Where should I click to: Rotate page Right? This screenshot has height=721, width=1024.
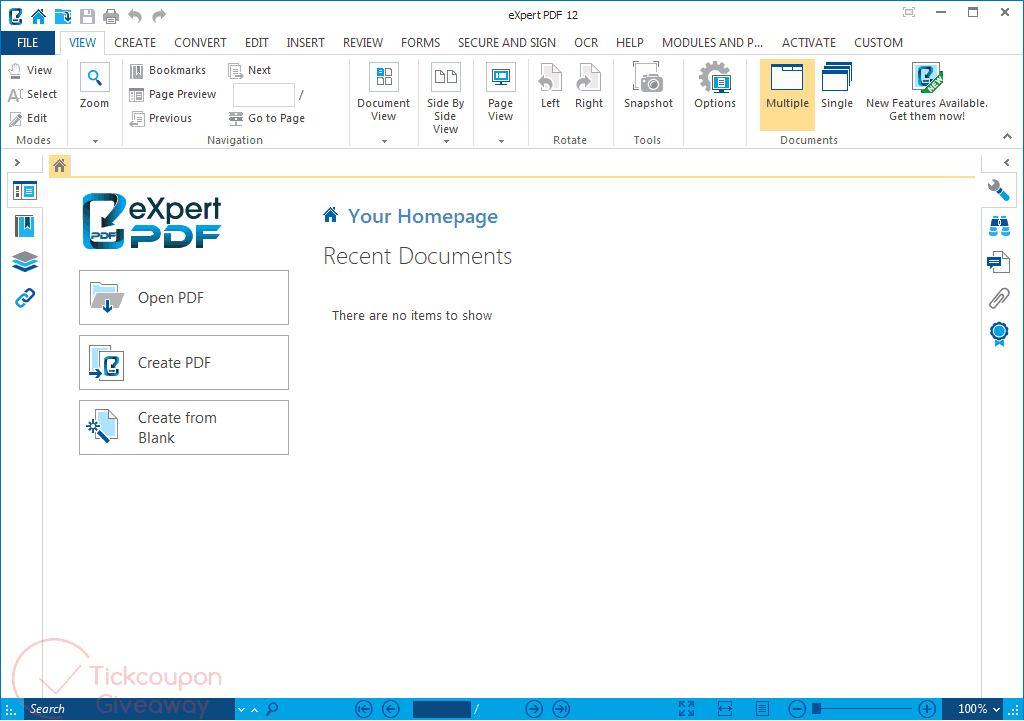pyautogui.click(x=589, y=86)
